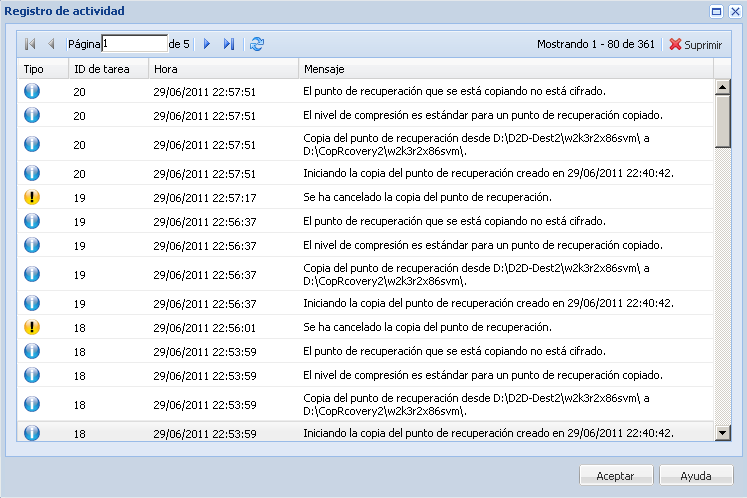Viewport: 747px width, 498px height.
Task: Go to the first page of log
Action: coord(30,44)
